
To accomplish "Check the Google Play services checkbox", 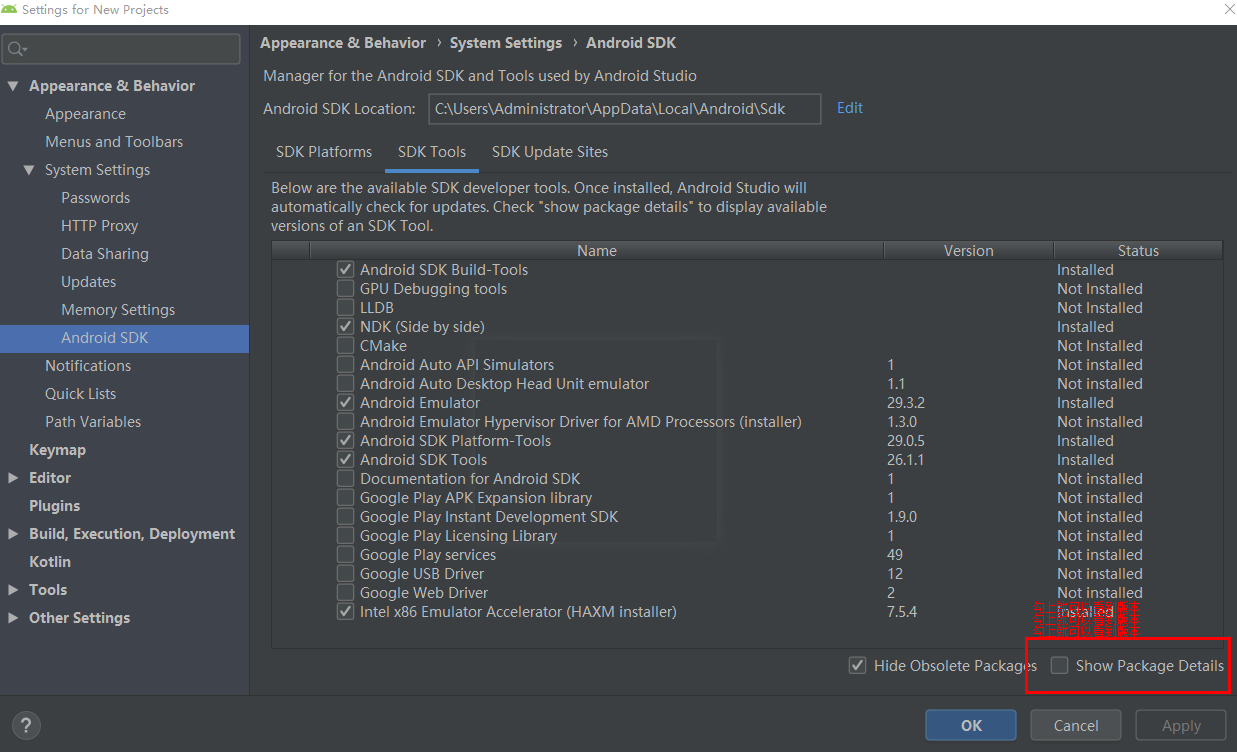I will 345,555.
